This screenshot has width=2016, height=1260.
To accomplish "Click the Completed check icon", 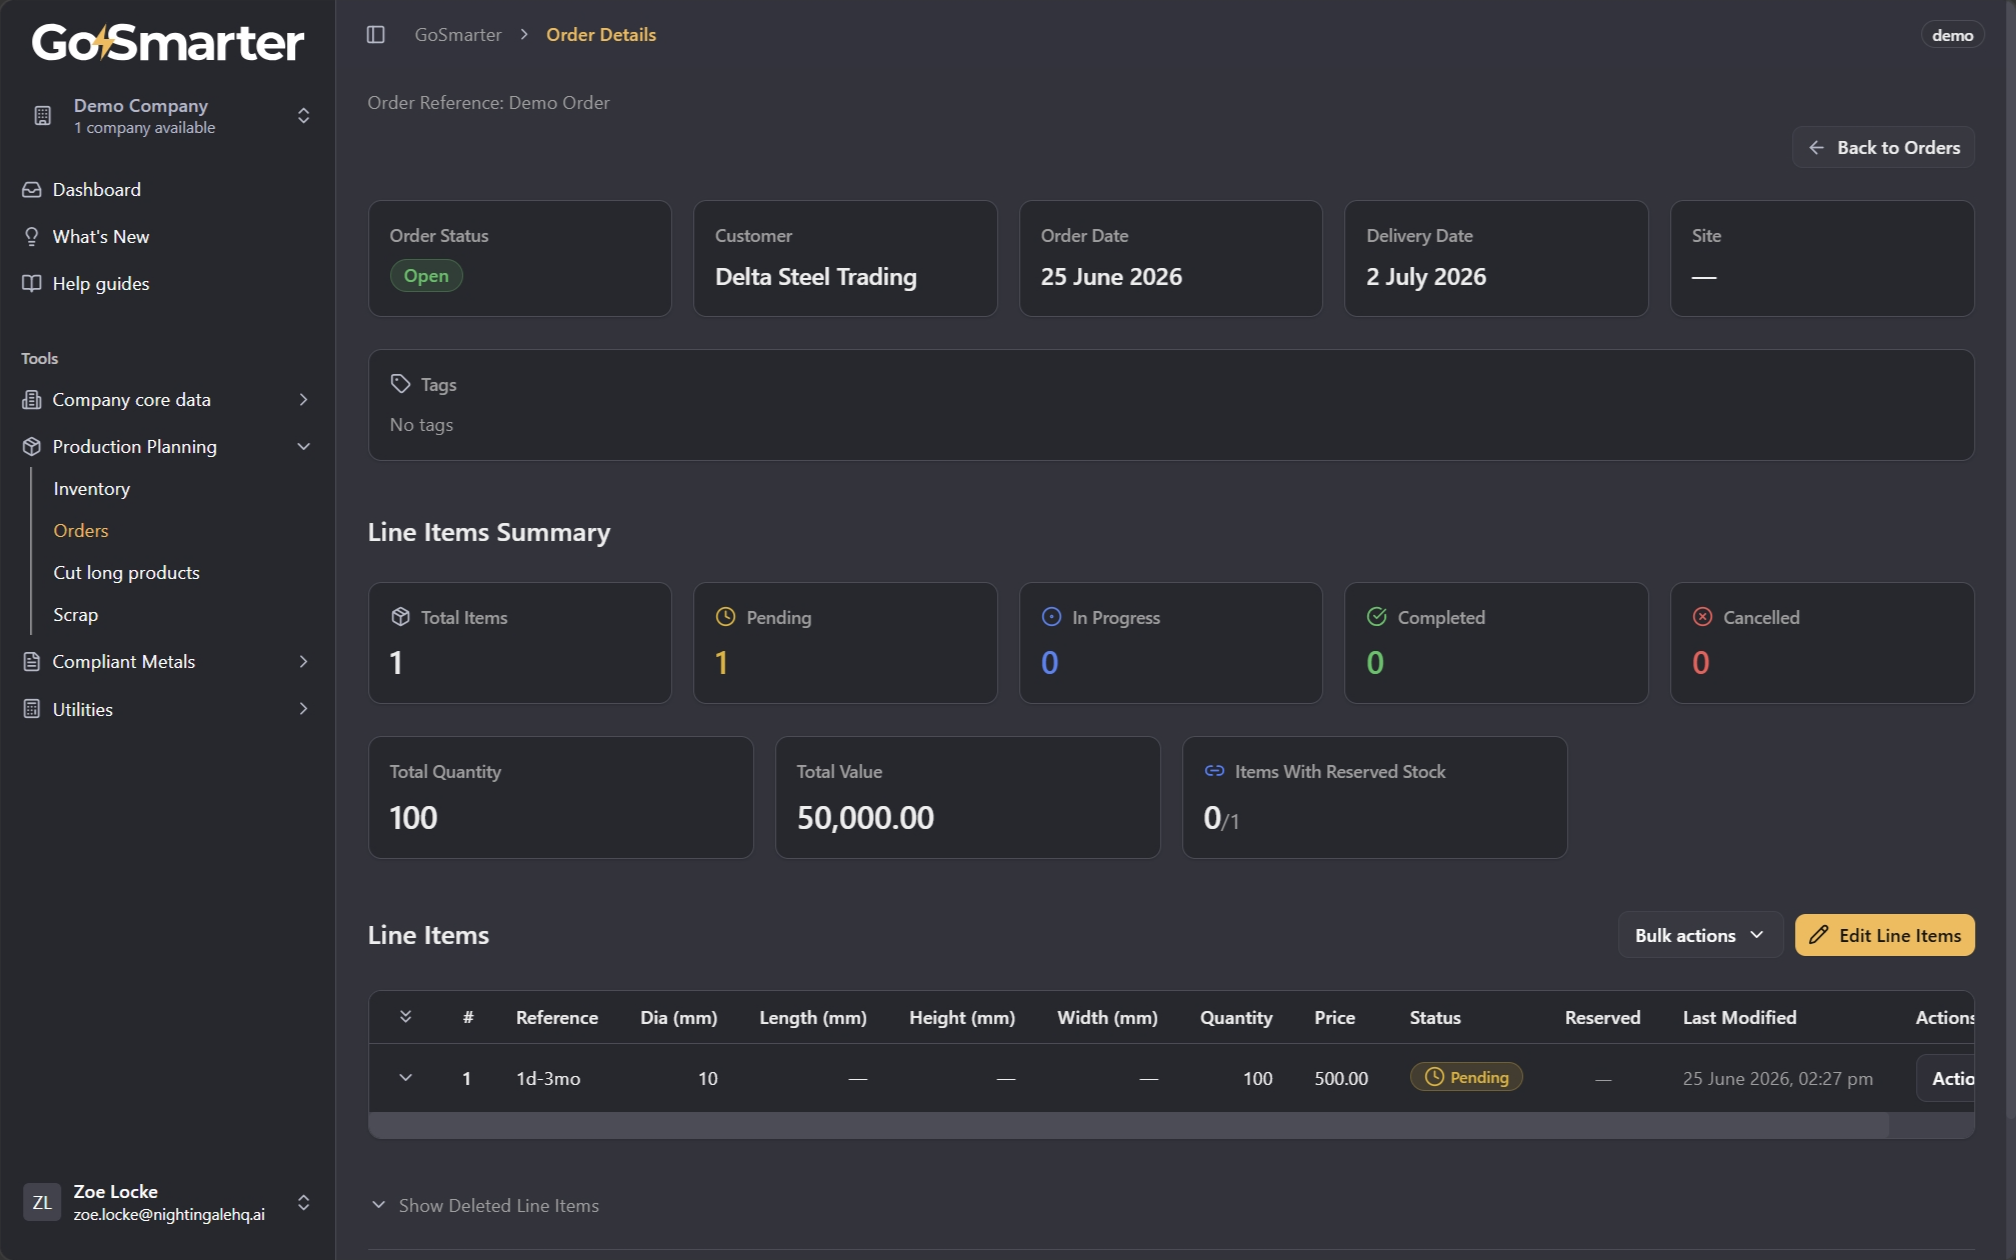I will 1377,617.
